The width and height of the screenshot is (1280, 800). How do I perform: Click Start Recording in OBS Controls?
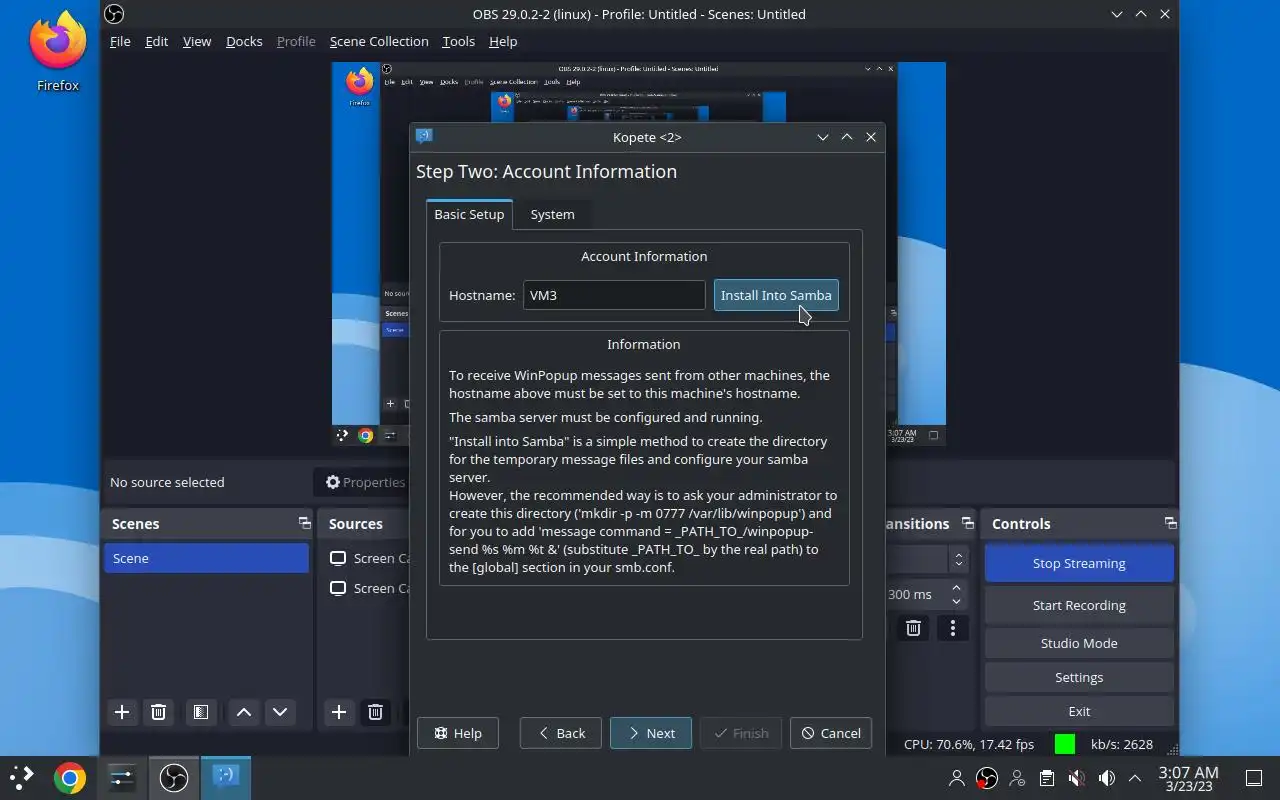(1079, 605)
